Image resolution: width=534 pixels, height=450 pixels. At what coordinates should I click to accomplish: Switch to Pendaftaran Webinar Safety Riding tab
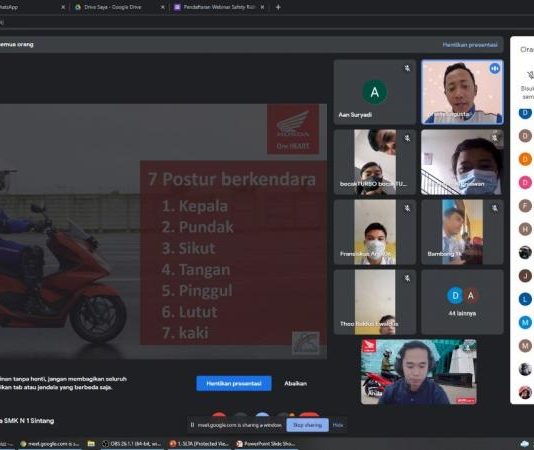pos(218,7)
